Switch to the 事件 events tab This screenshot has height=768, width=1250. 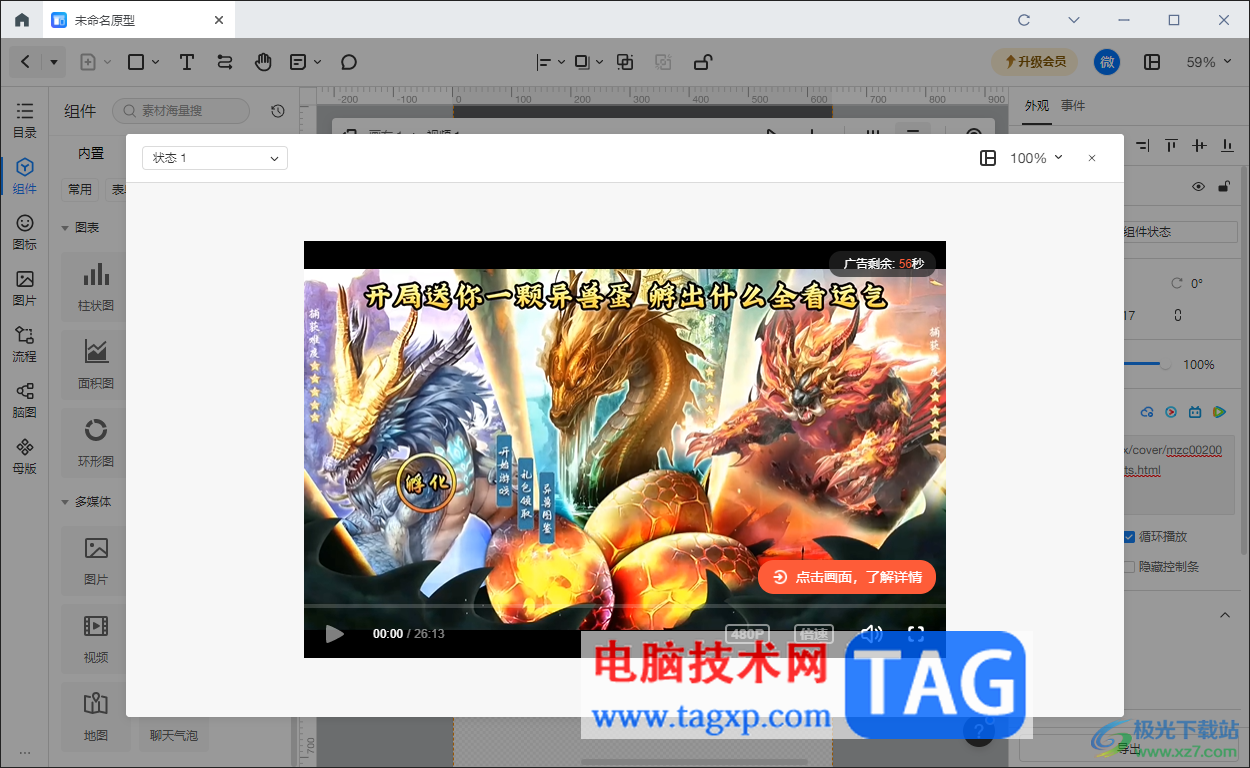click(1073, 106)
